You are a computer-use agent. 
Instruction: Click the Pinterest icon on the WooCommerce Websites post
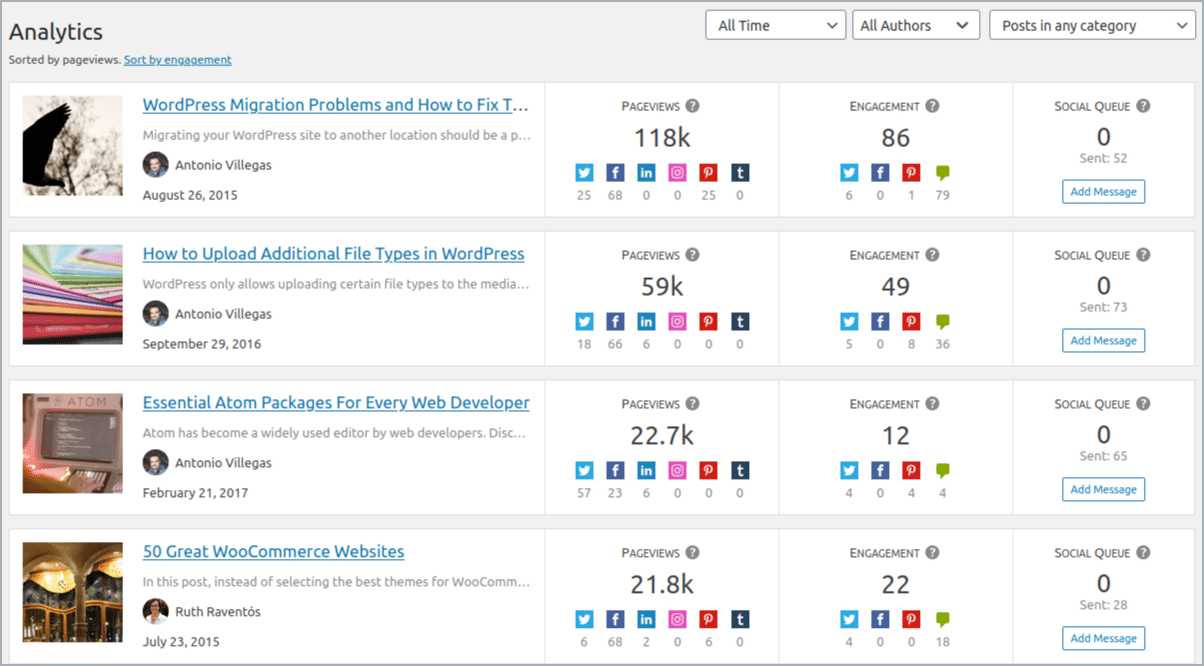[x=708, y=618]
